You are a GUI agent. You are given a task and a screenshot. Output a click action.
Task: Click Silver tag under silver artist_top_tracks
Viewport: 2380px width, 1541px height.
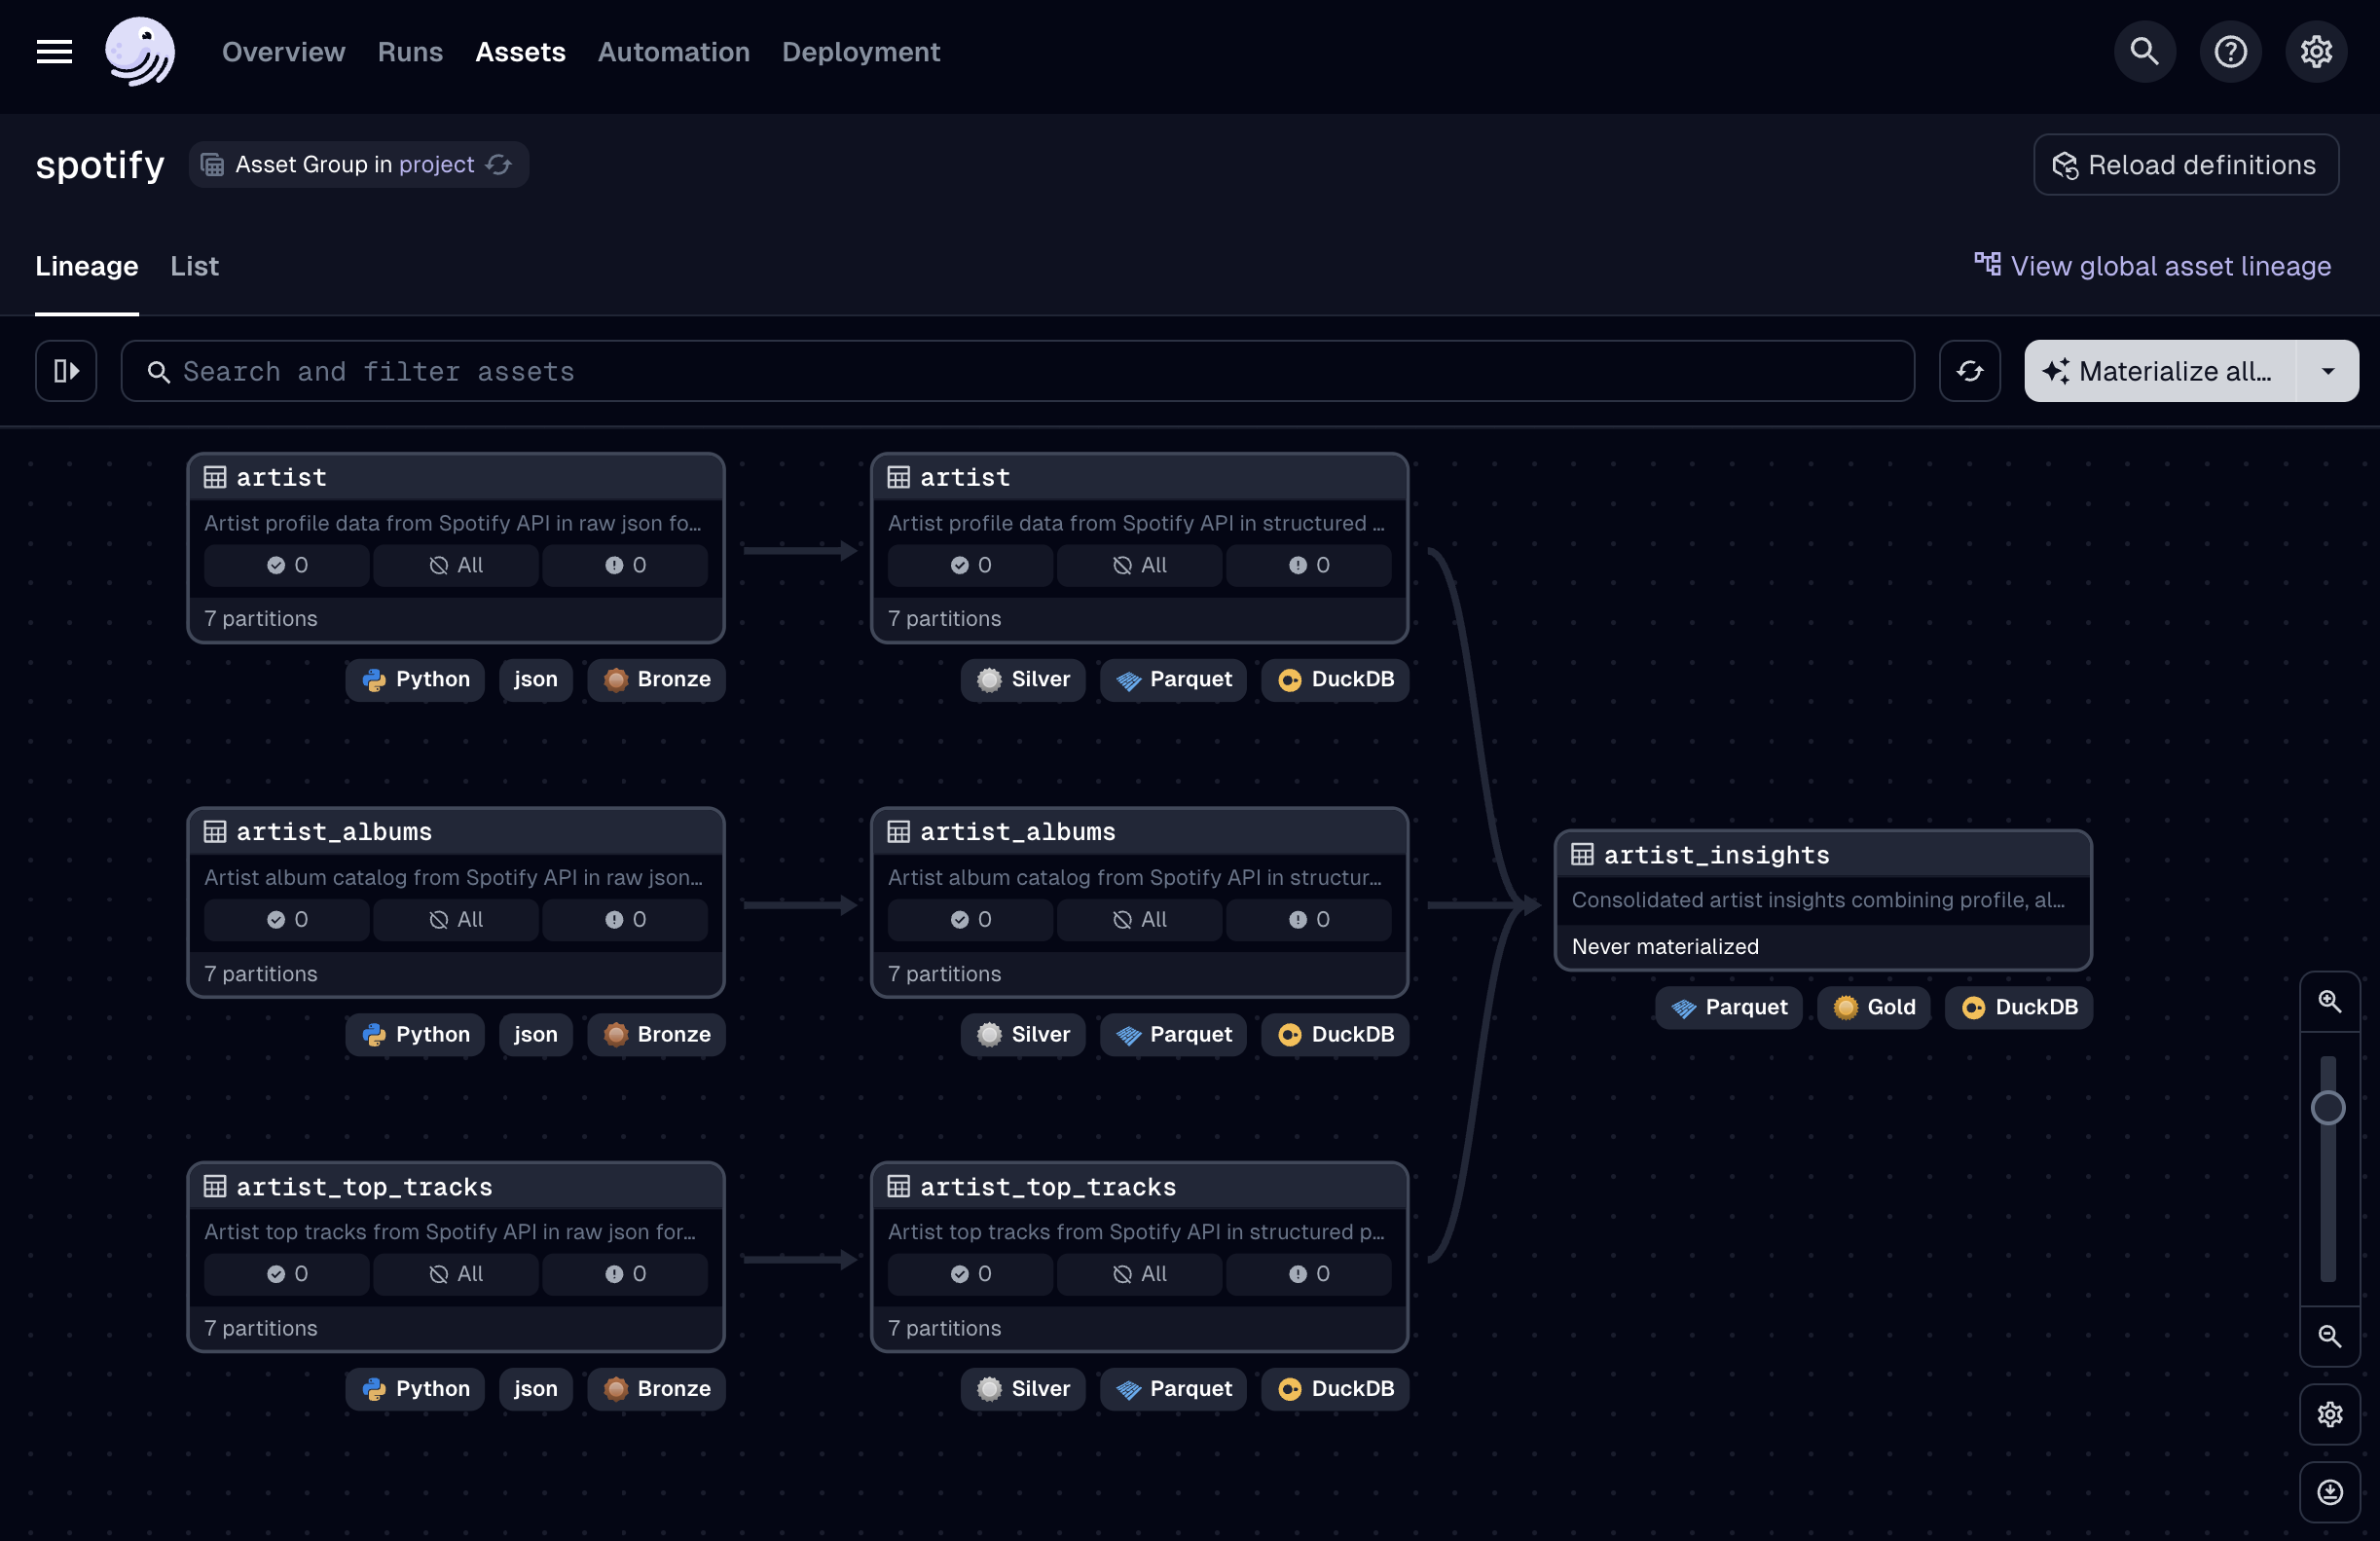[x=1023, y=1389]
